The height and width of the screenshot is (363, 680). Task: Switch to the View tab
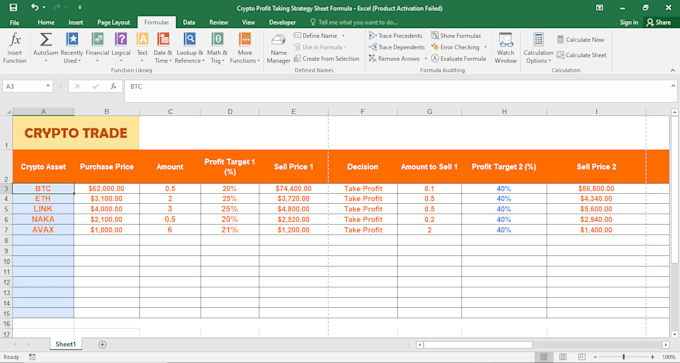pyautogui.click(x=248, y=23)
